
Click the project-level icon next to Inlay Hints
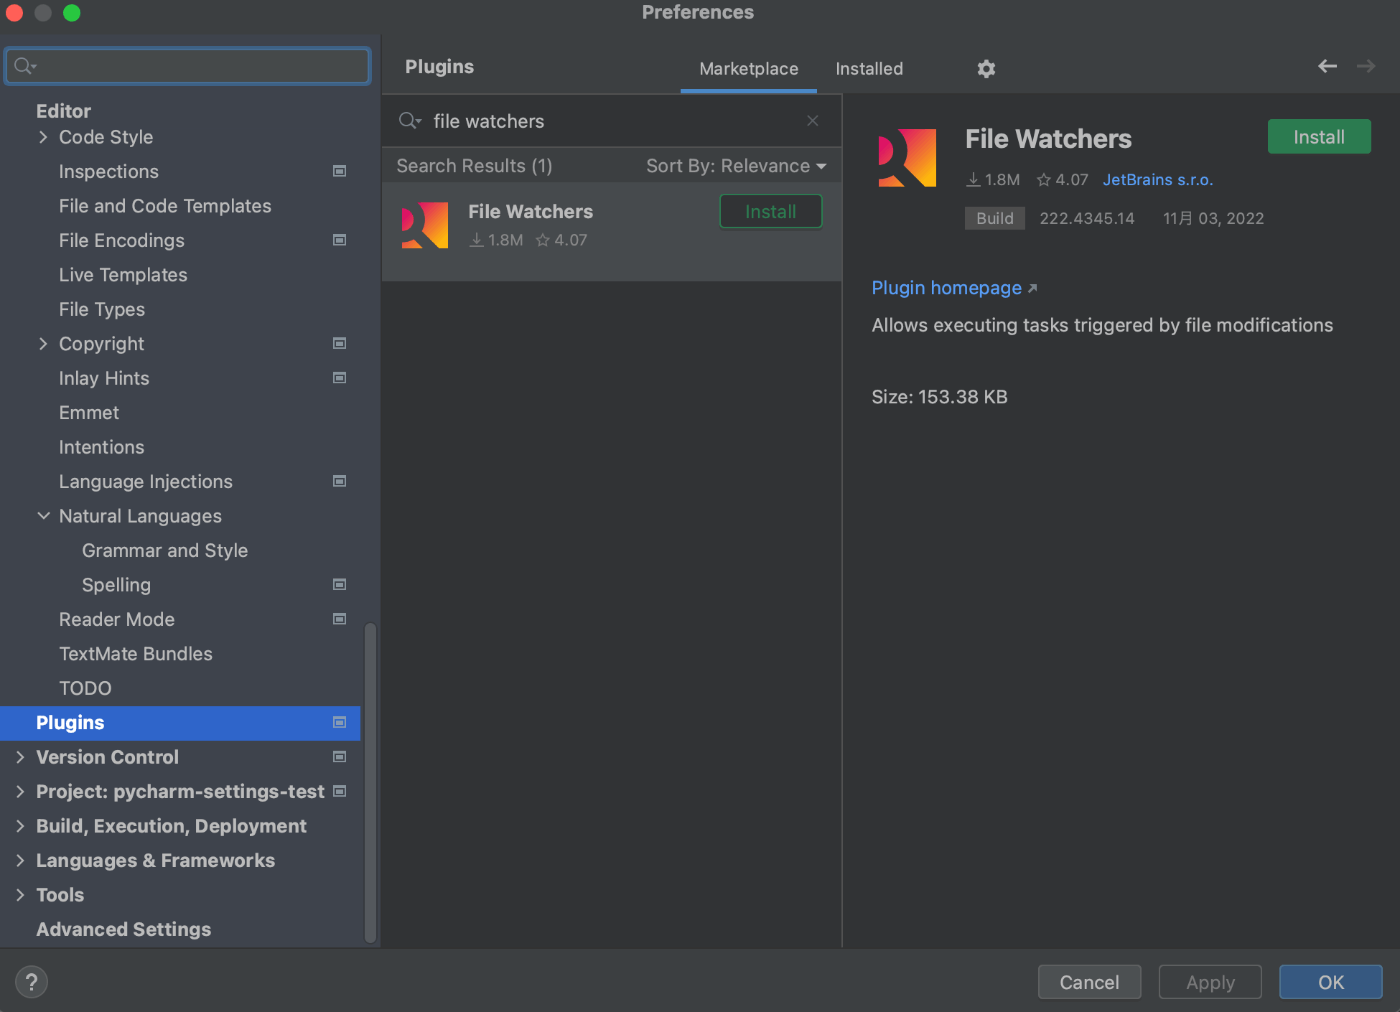[x=340, y=378]
